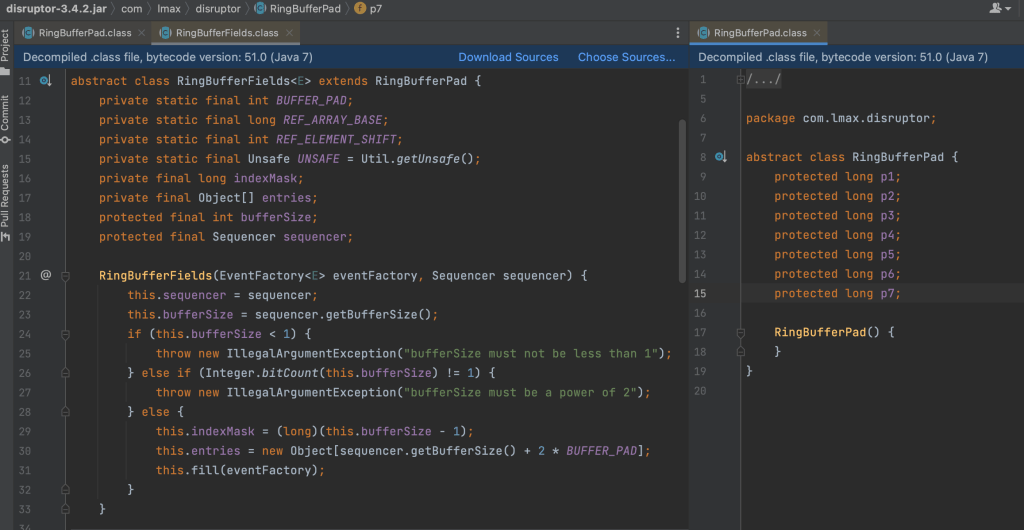Switch to RingBufferPad.class tab in left pane

tap(84, 33)
